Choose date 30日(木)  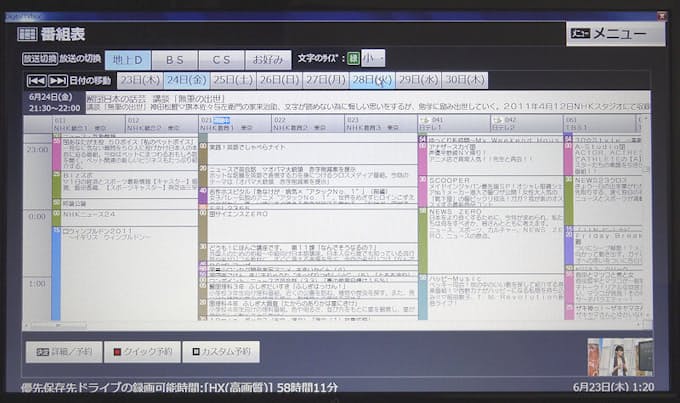[464, 80]
